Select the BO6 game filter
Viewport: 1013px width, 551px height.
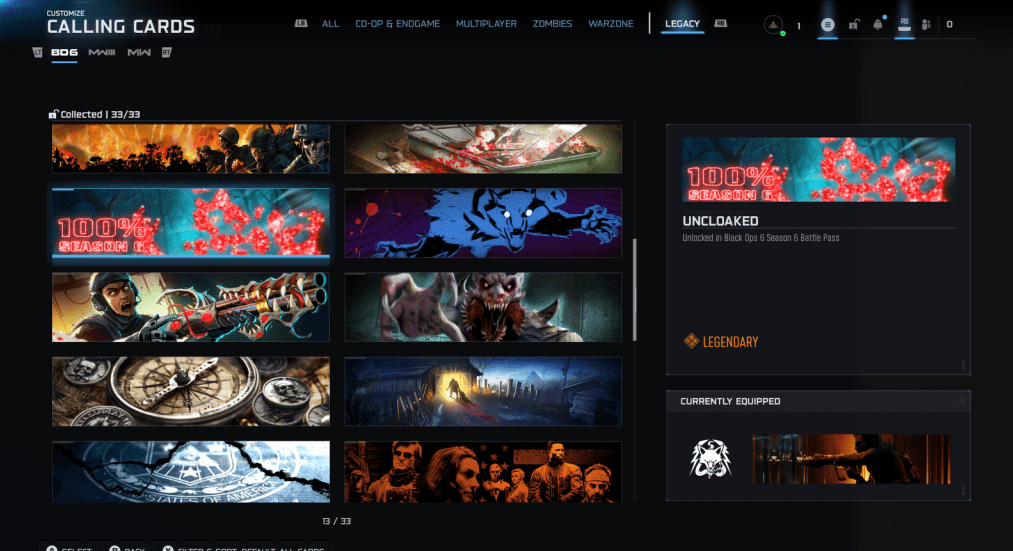coord(64,52)
